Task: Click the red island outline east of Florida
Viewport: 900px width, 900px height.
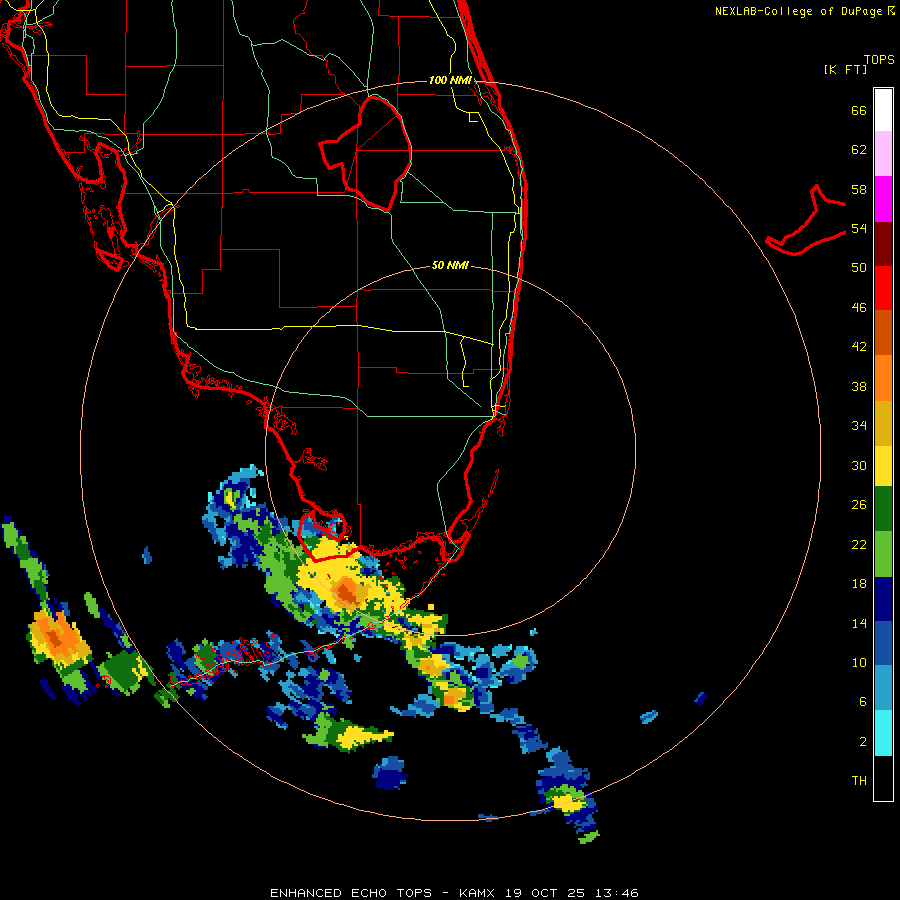Action: coord(806,220)
